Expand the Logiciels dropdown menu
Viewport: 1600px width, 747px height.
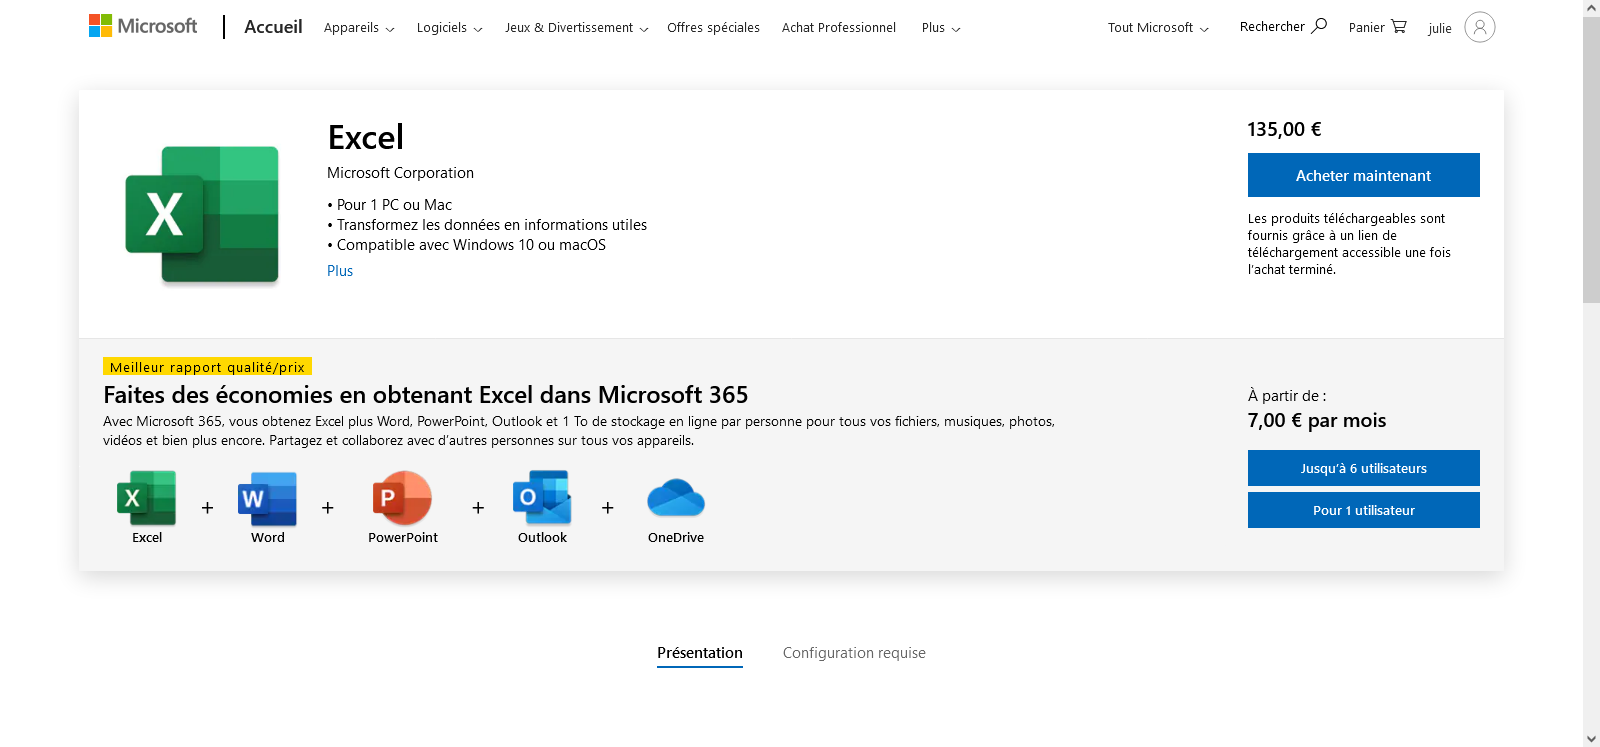point(449,28)
